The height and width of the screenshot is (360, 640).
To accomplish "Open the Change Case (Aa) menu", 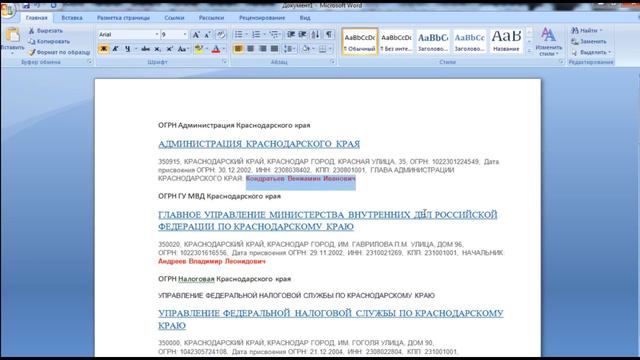I will [x=182, y=49].
